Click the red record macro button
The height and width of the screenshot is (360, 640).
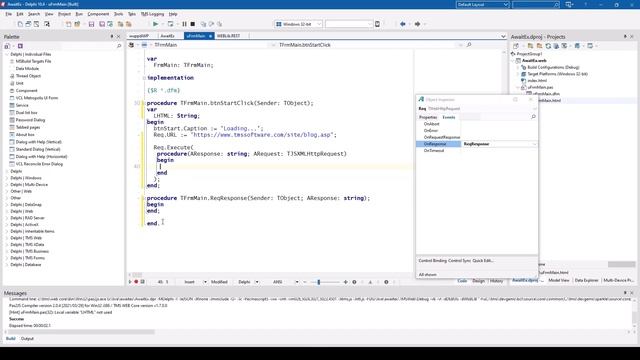[x=136, y=282]
